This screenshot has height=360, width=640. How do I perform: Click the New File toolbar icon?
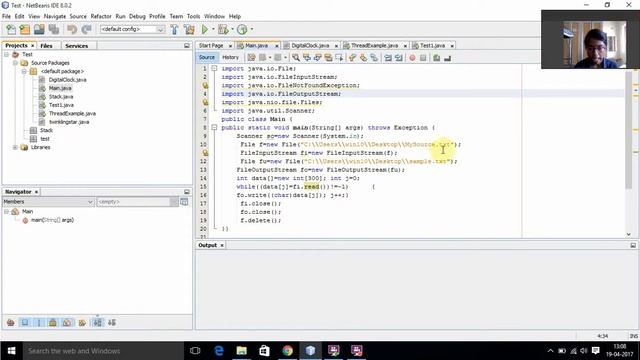pyautogui.click(x=11, y=29)
